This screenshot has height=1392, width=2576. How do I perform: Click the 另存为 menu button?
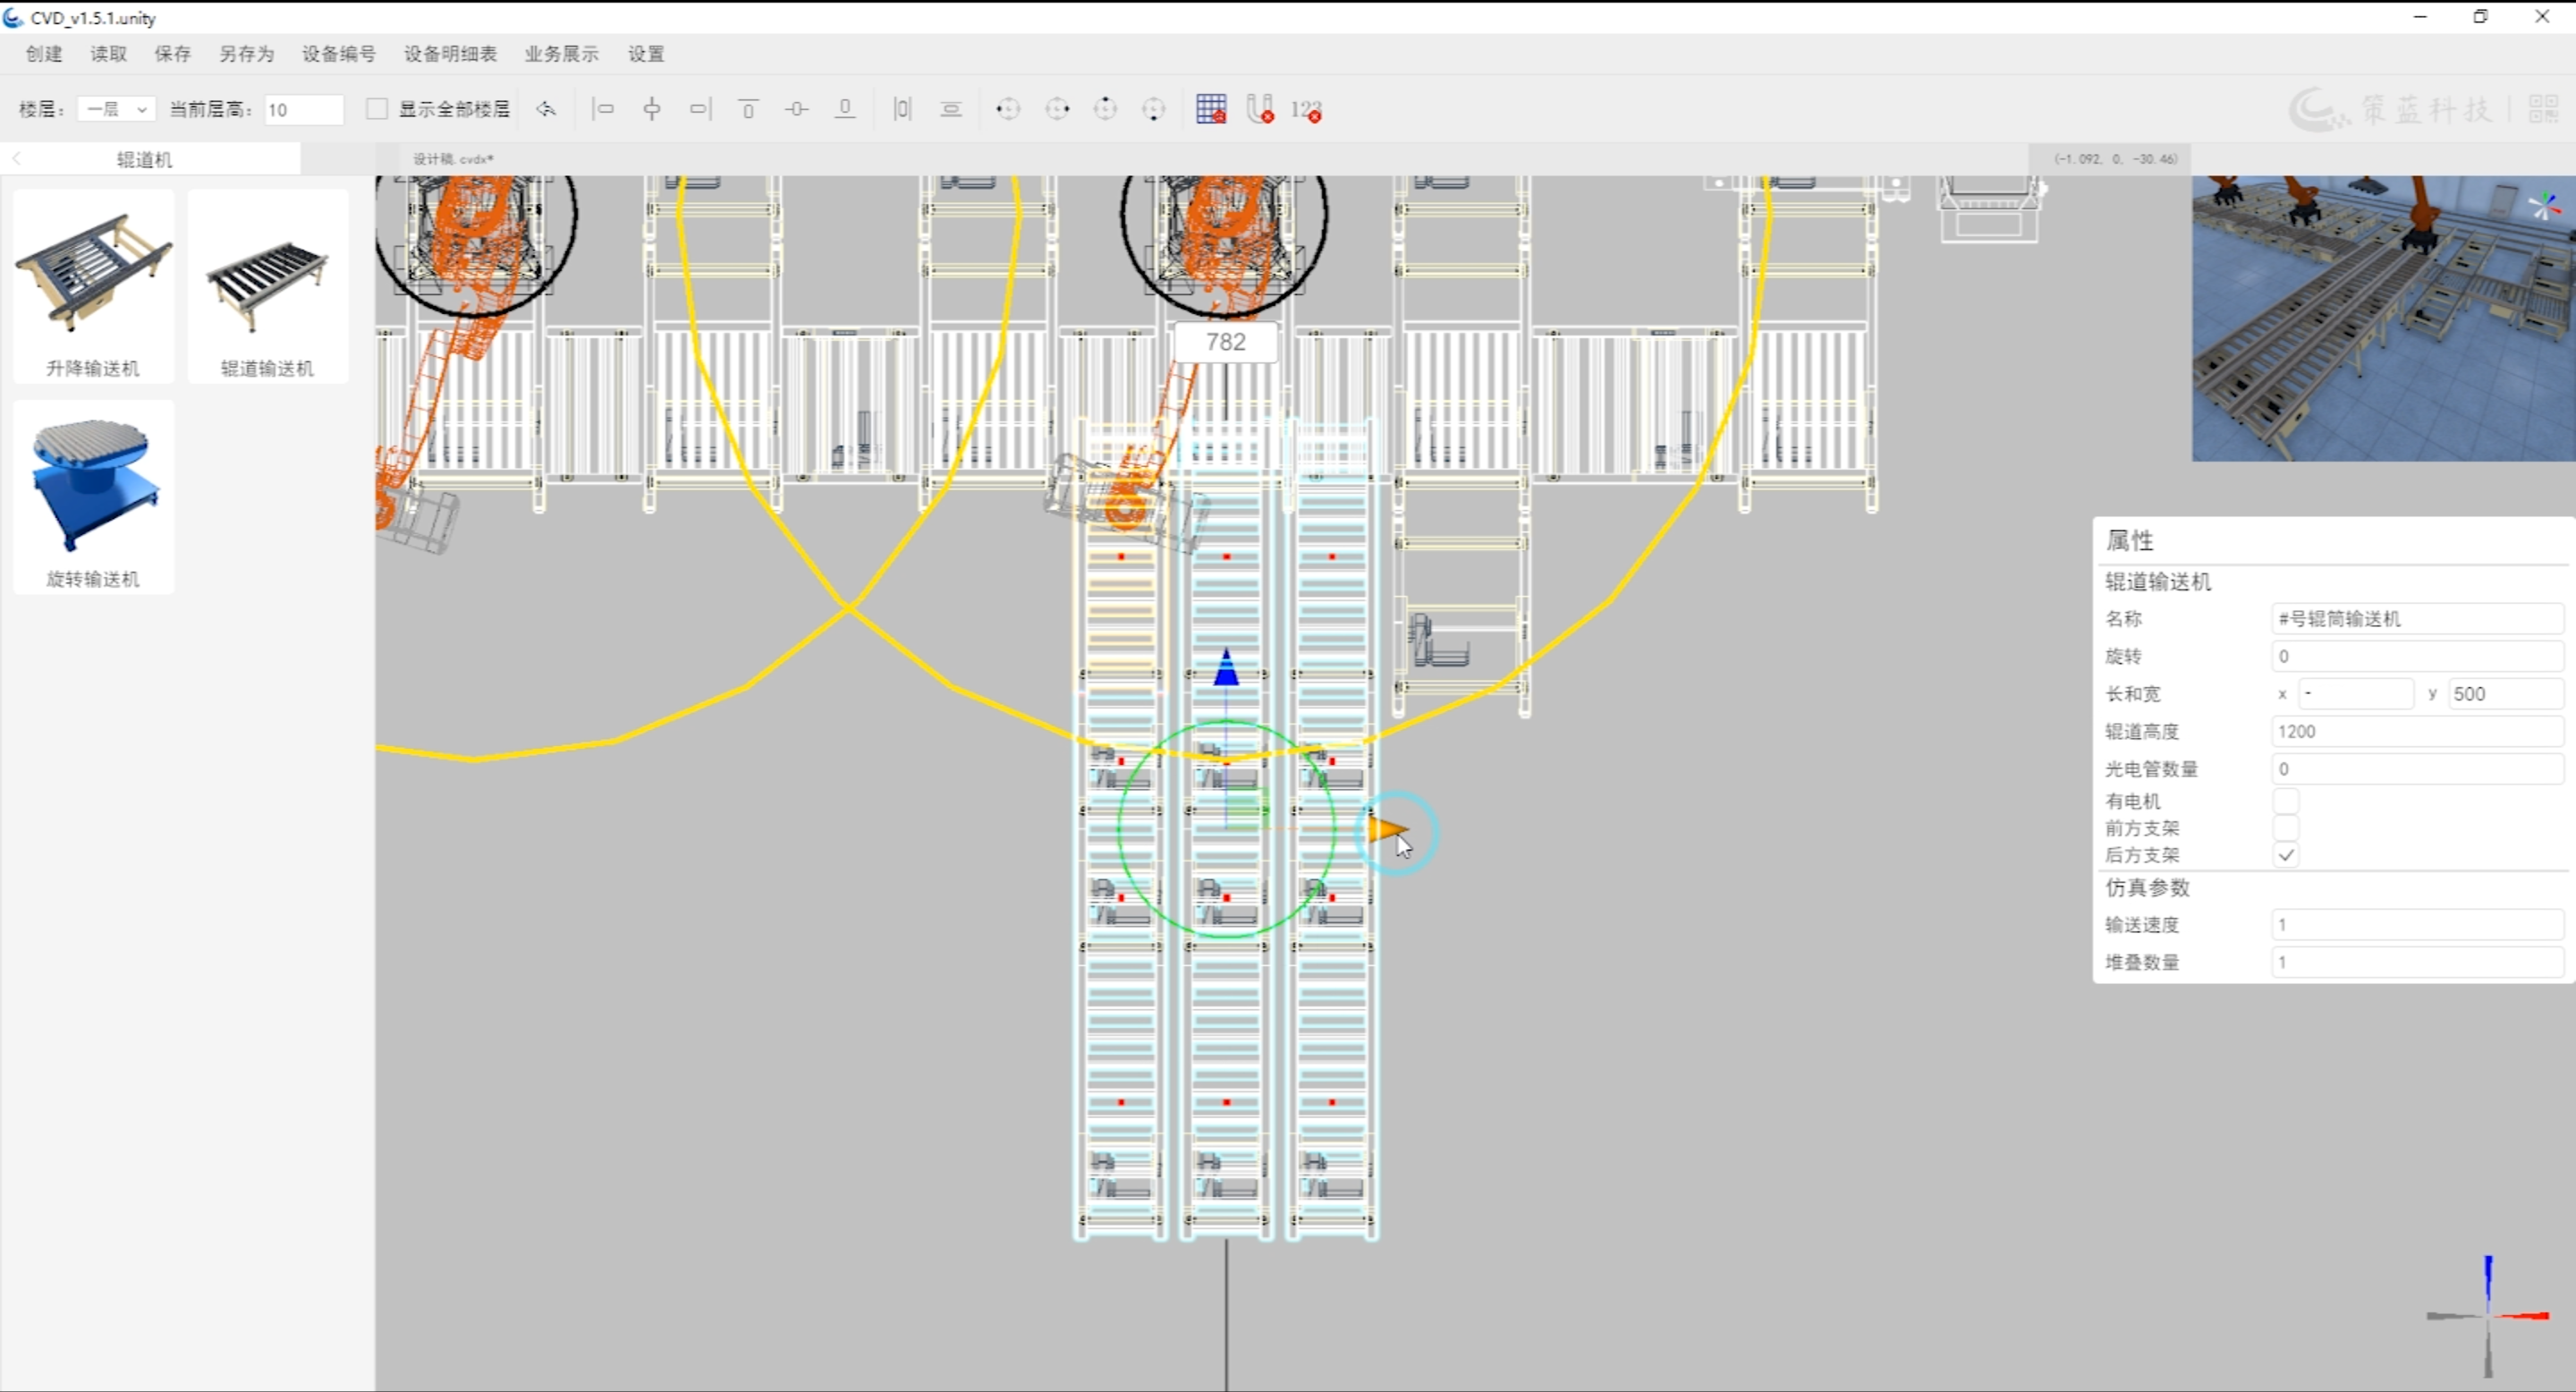click(246, 54)
